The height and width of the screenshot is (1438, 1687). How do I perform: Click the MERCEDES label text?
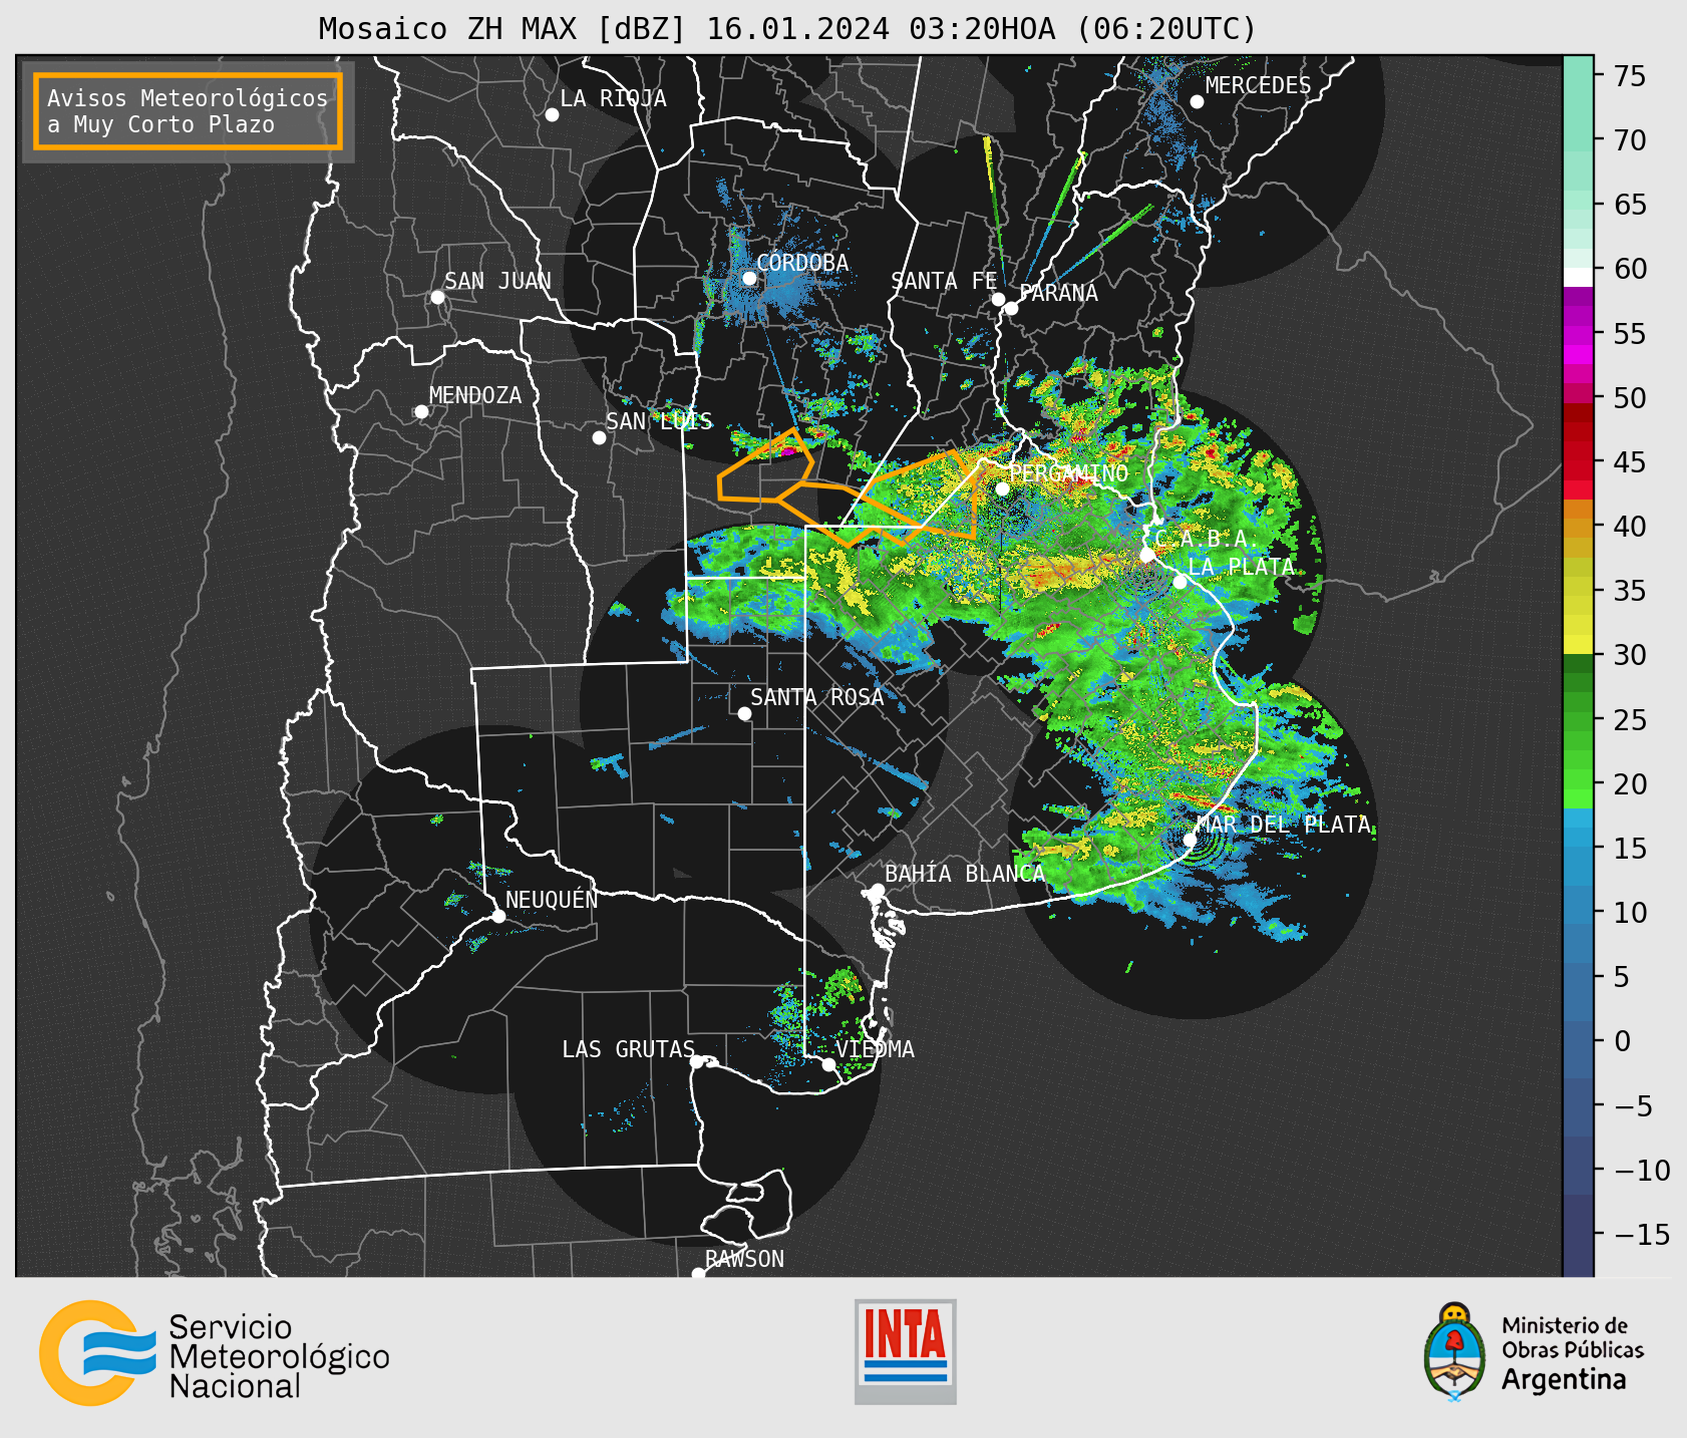(1258, 86)
